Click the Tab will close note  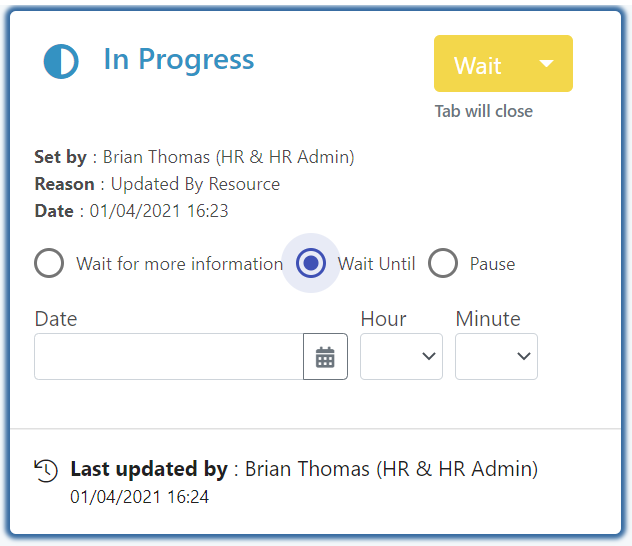(484, 111)
